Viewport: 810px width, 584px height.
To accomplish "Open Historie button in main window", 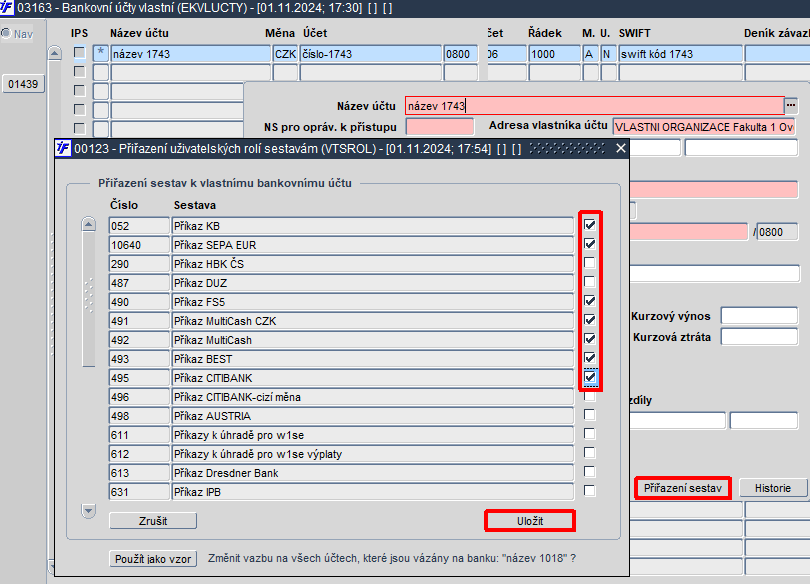I will click(773, 488).
